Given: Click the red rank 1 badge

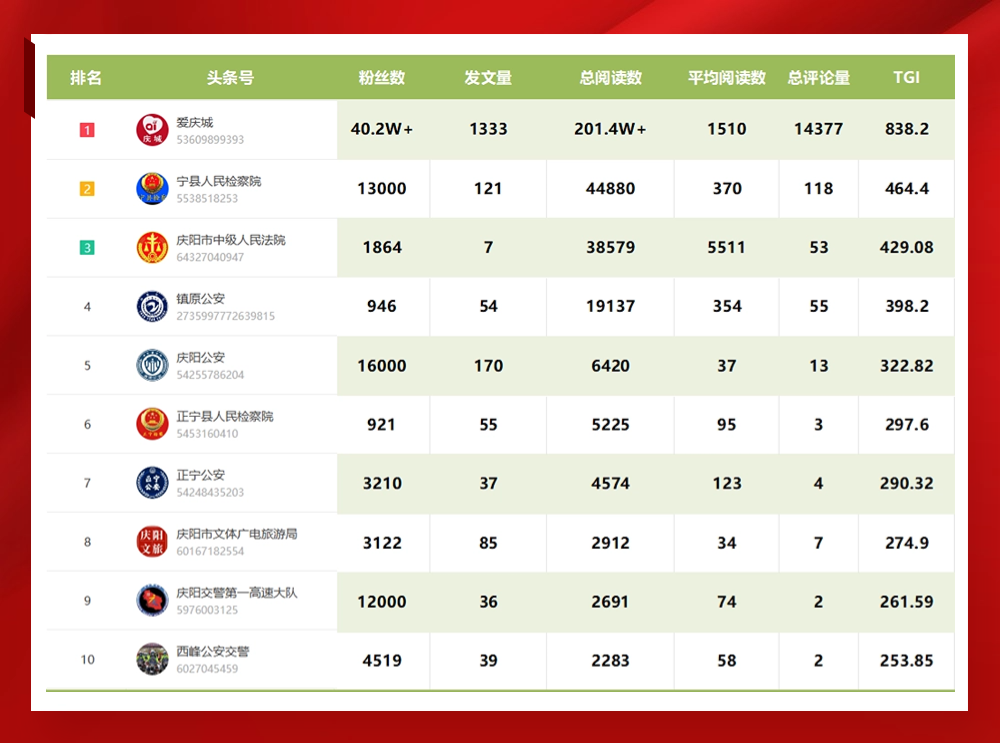Looking at the screenshot, I should (87, 130).
